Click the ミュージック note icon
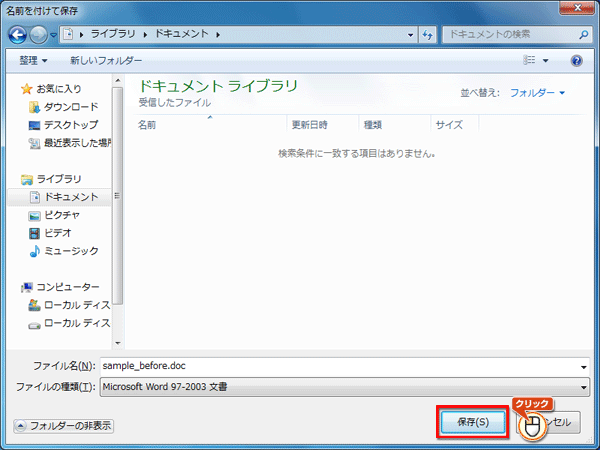 click(x=34, y=251)
